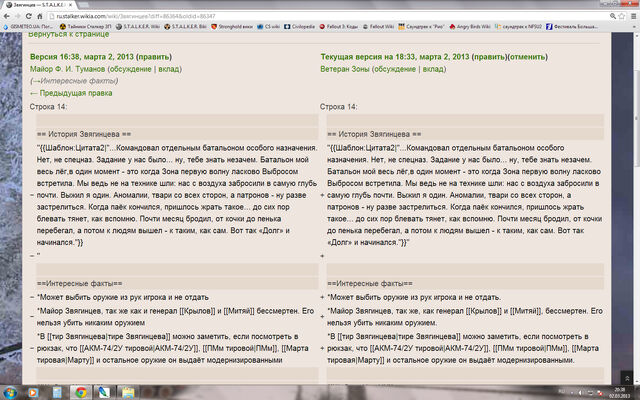Open the Fallout Wiki bookmark
The width and height of the screenshot is (640, 400).
click(378, 27)
